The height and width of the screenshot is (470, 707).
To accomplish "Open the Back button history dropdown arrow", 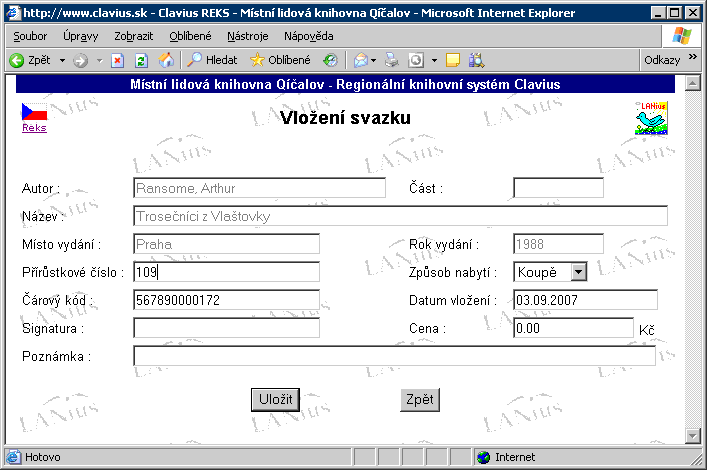I will pos(62,60).
